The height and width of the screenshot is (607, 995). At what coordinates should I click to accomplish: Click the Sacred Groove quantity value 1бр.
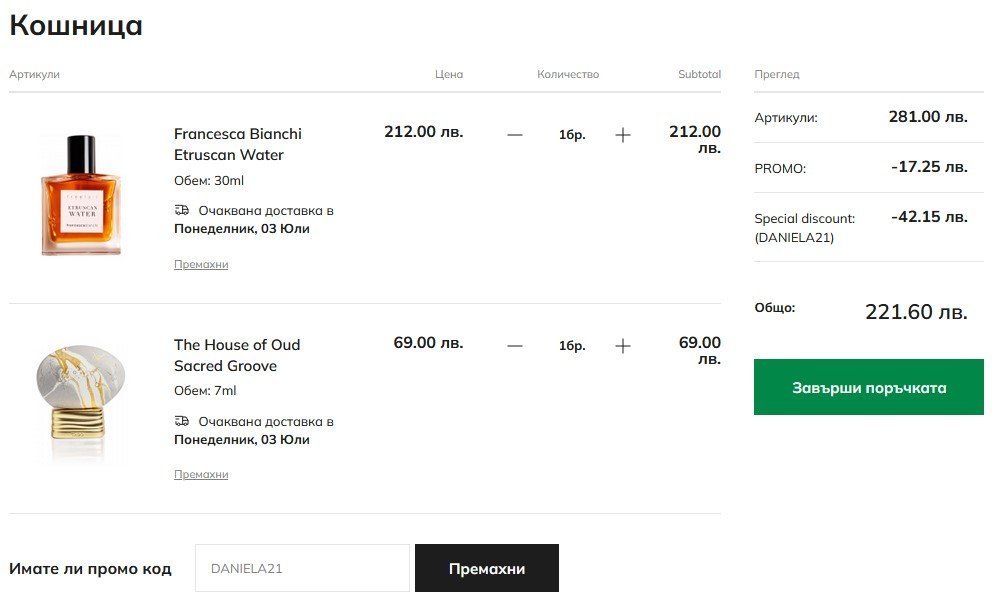click(x=572, y=346)
